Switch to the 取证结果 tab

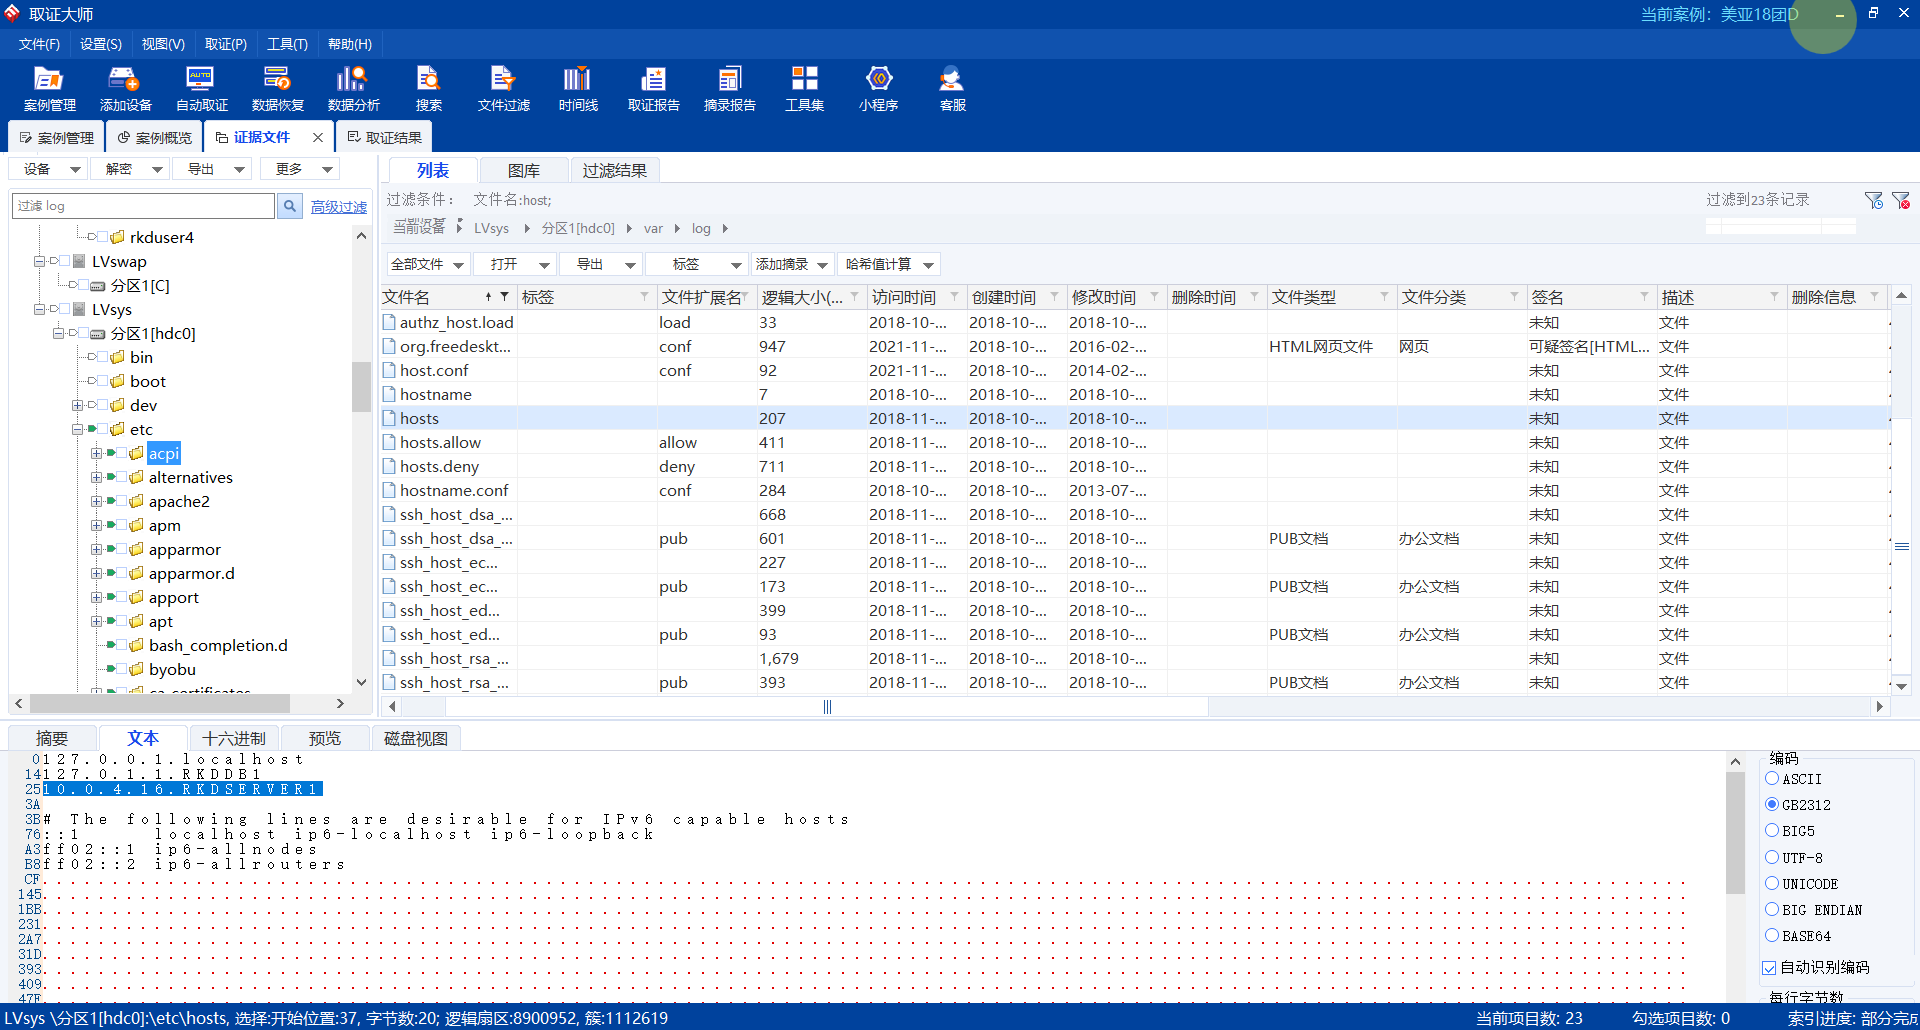(x=384, y=137)
